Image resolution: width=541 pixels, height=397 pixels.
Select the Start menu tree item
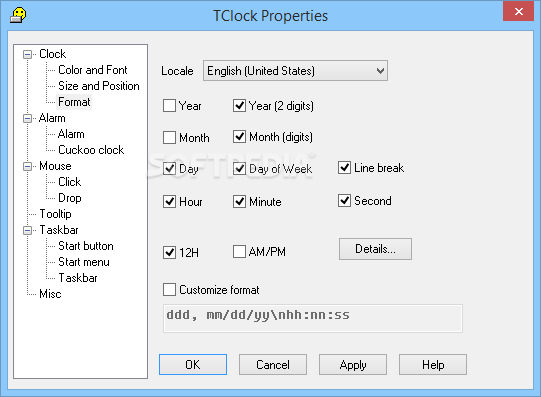(84, 262)
